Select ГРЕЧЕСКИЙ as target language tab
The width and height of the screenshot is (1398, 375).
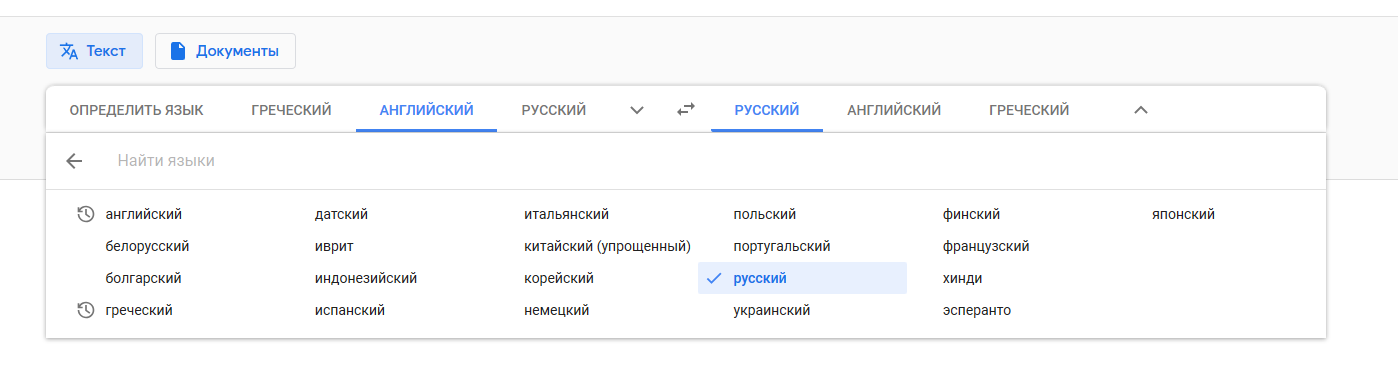click(x=1029, y=110)
